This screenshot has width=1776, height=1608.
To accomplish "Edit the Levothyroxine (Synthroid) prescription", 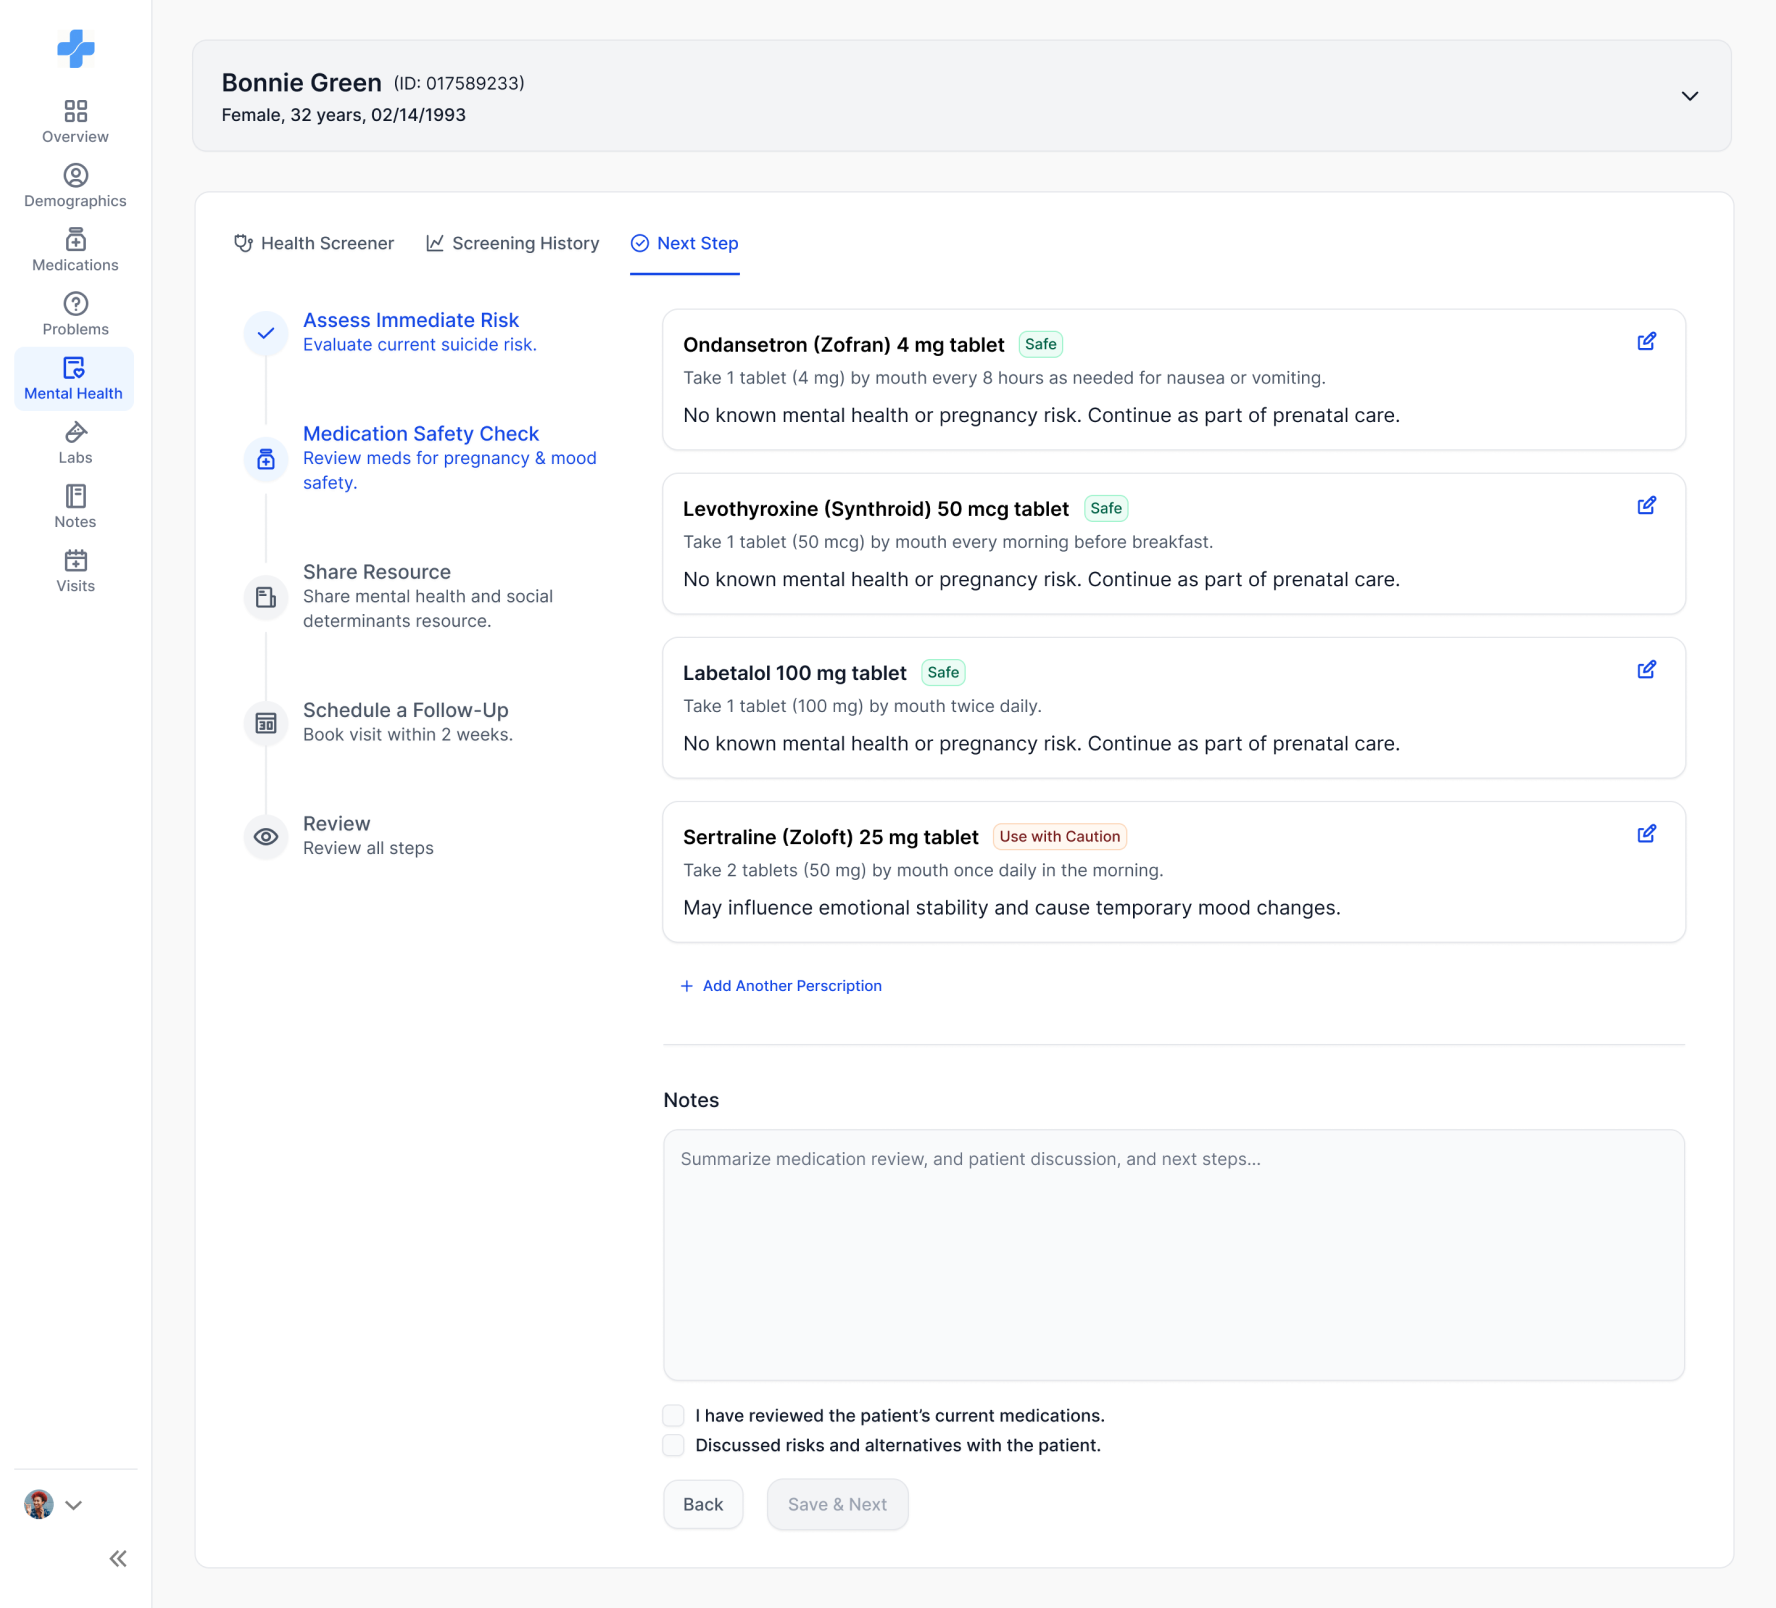I will pyautogui.click(x=1646, y=506).
